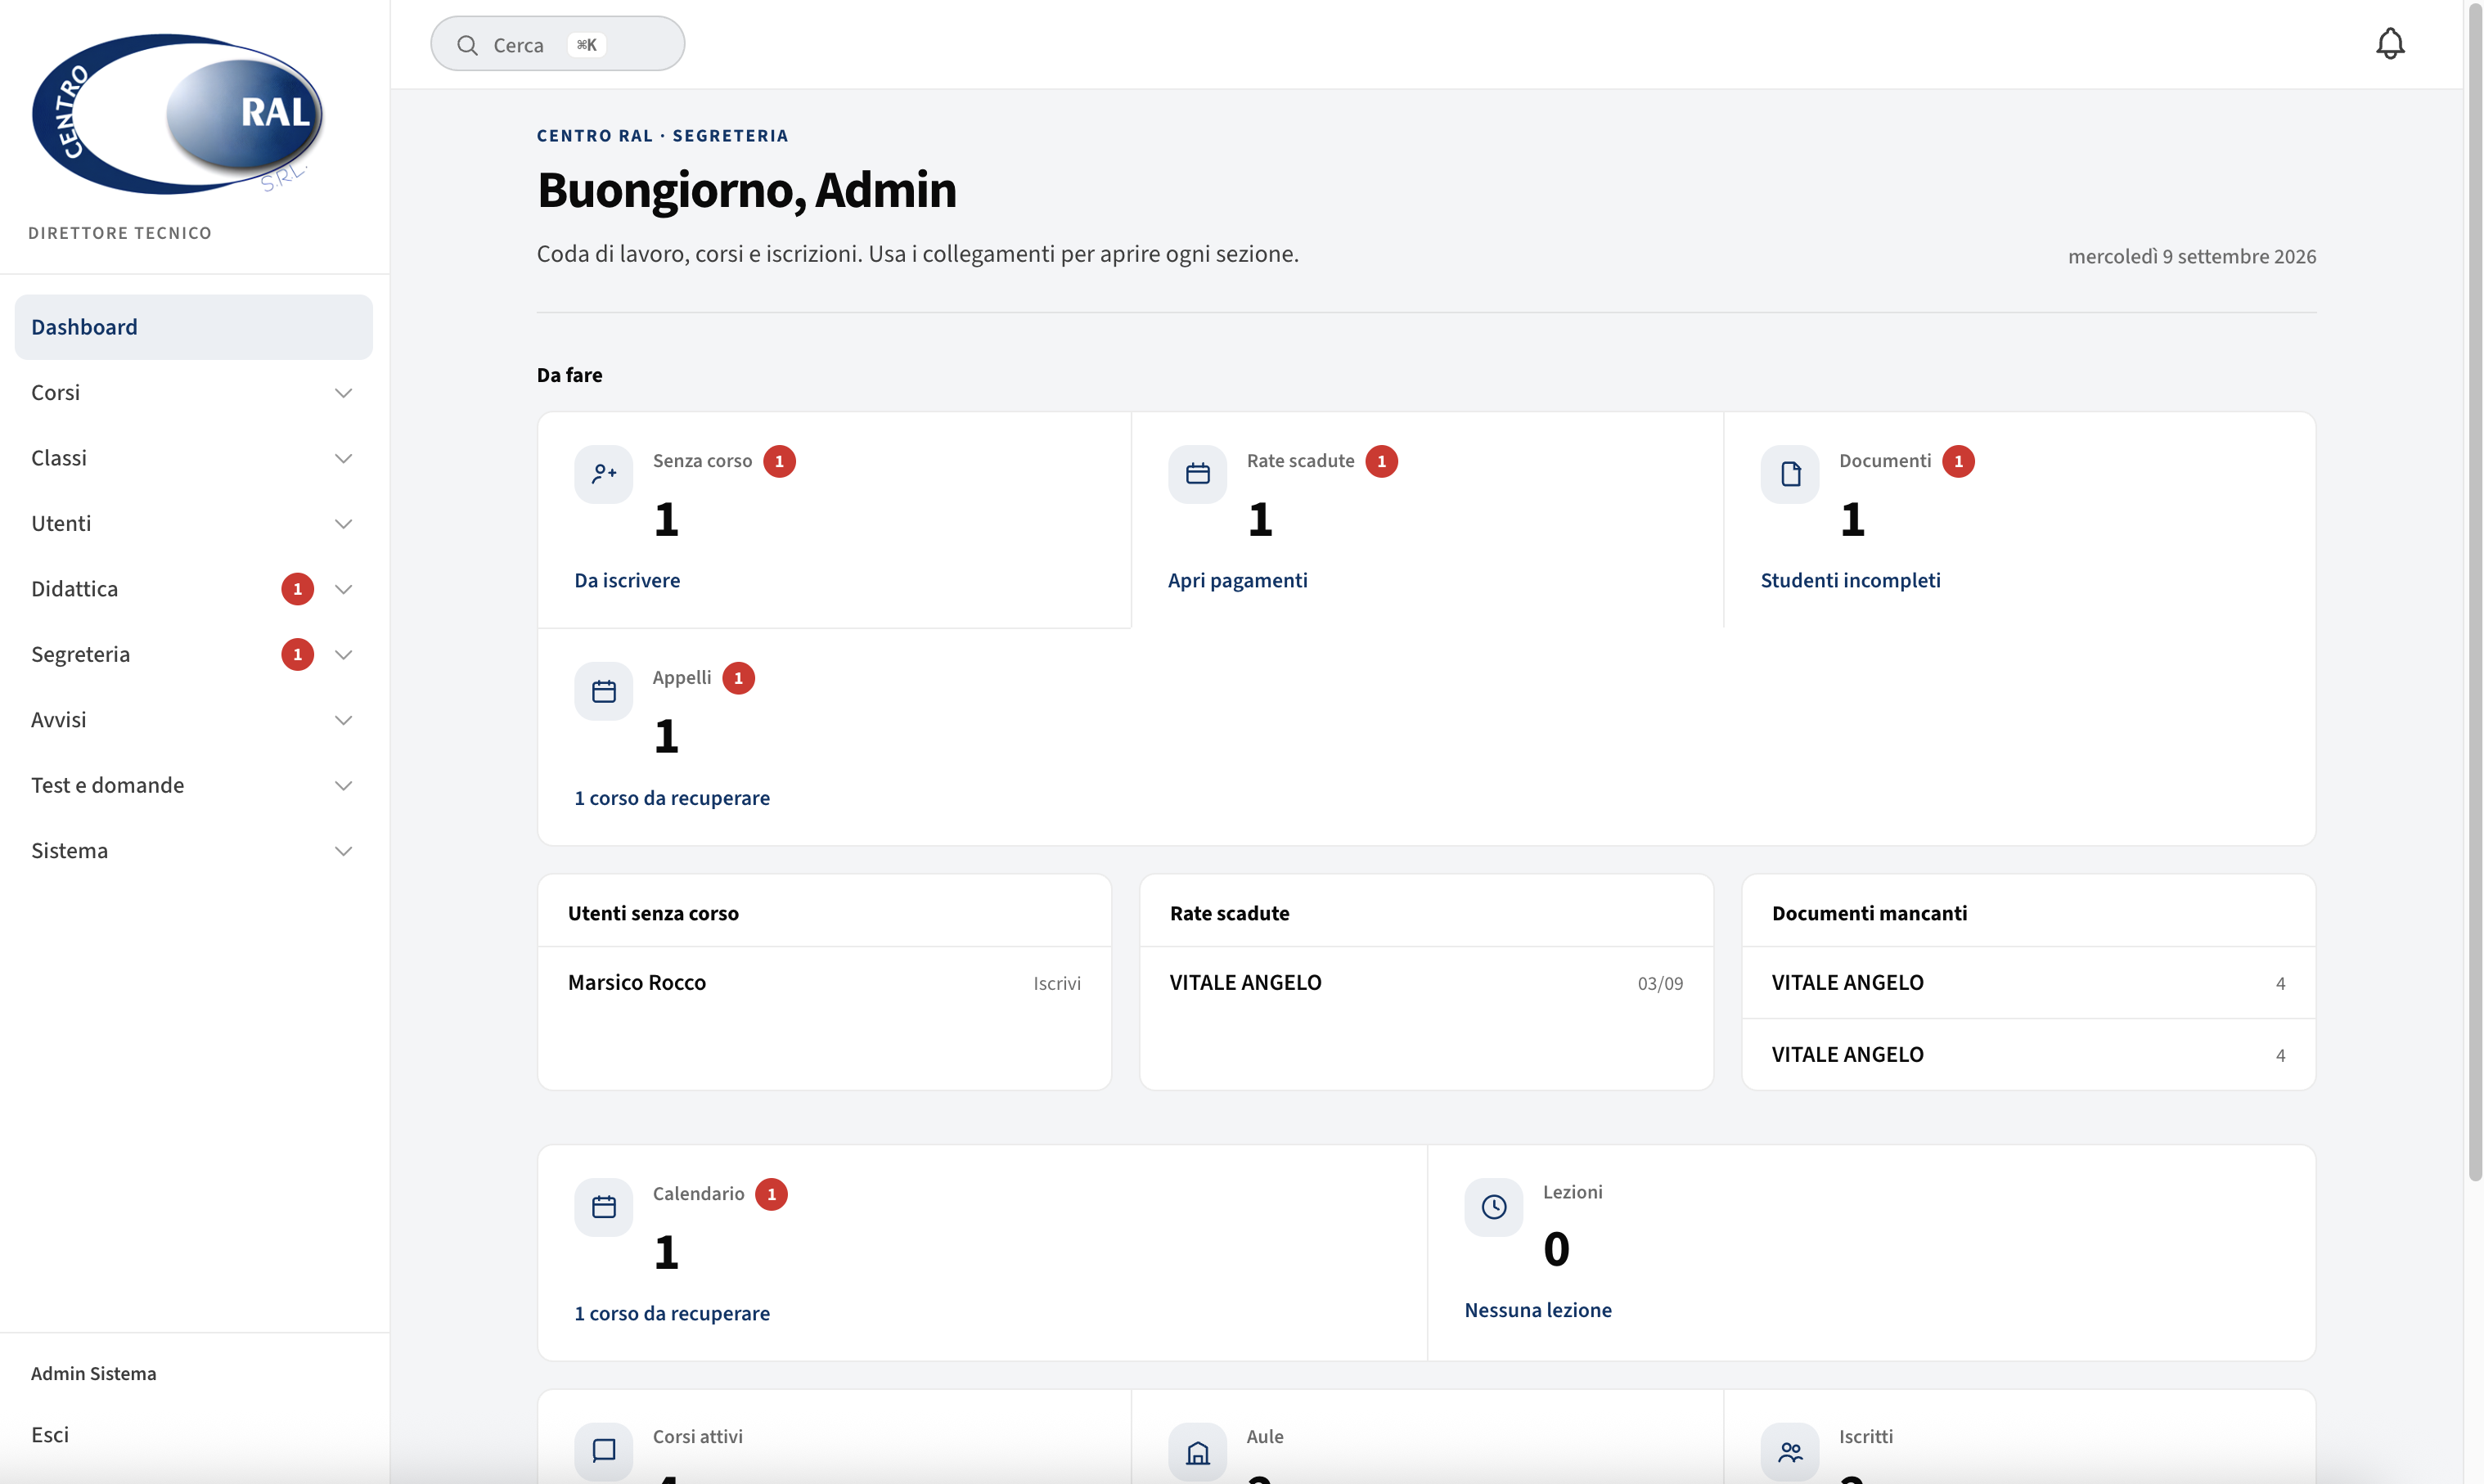Focus the Cerca search field
Viewport: 2484px width, 1484px height.
point(557,44)
